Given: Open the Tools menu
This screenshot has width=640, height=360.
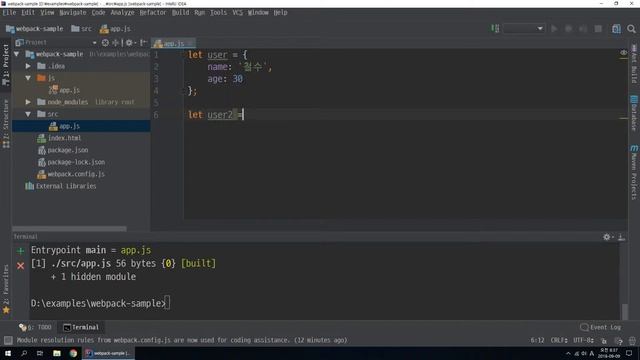Looking at the screenshot, I should [x=218, y=13].
